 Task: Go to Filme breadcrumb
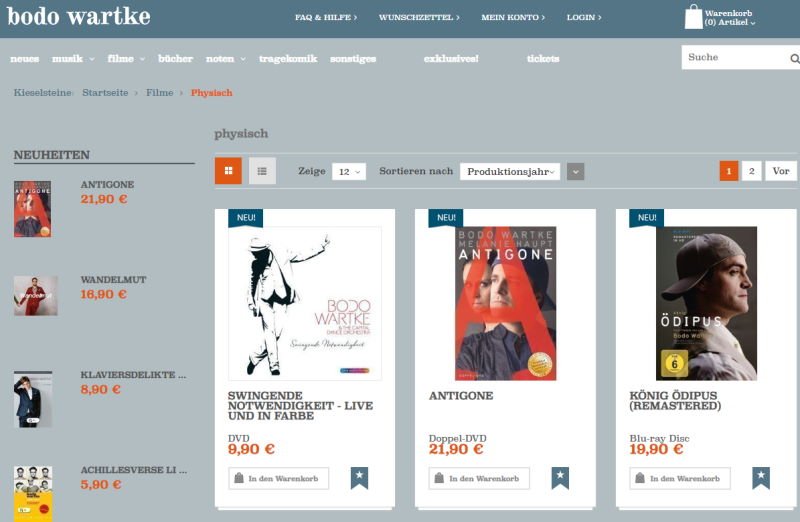click(x=160, y=93)
